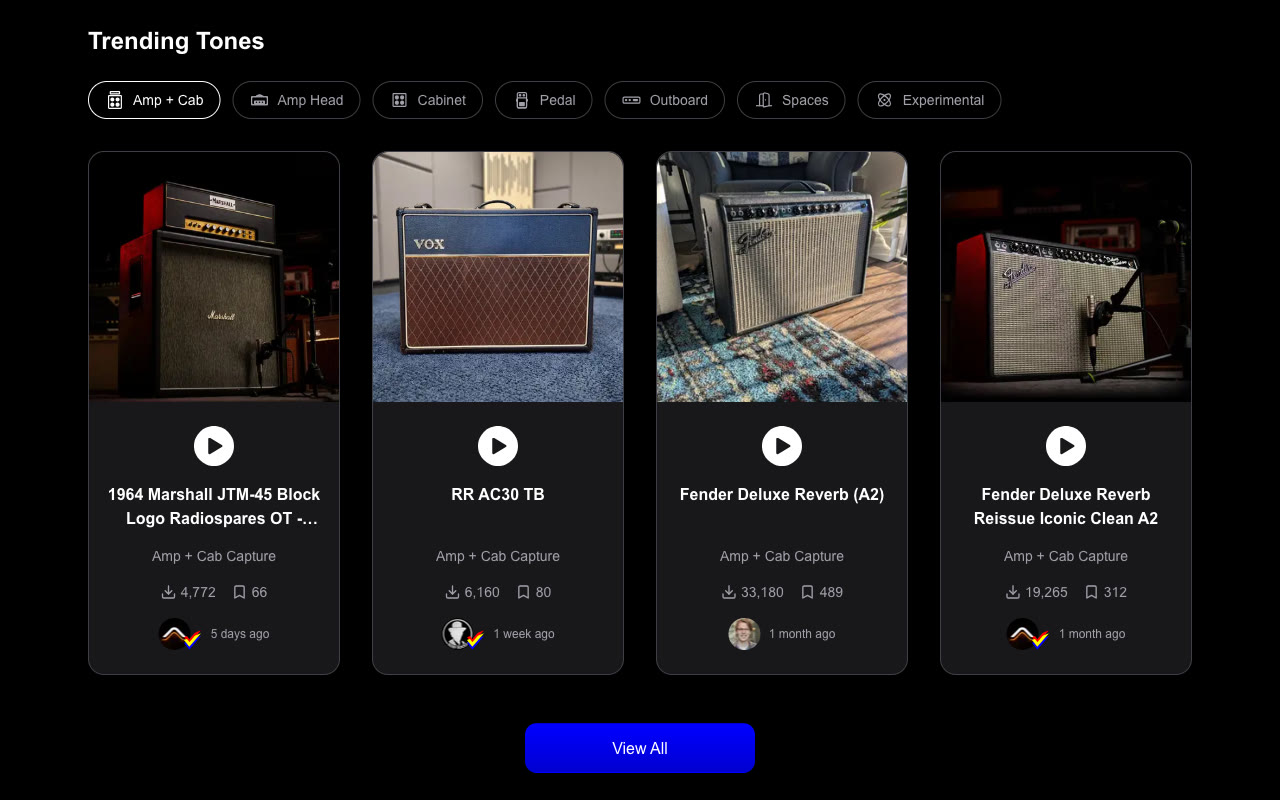Click Amp + Cab Capture label under RR AC30 TB
Viewport: 1280px width, 800px height.
point(498,556)
